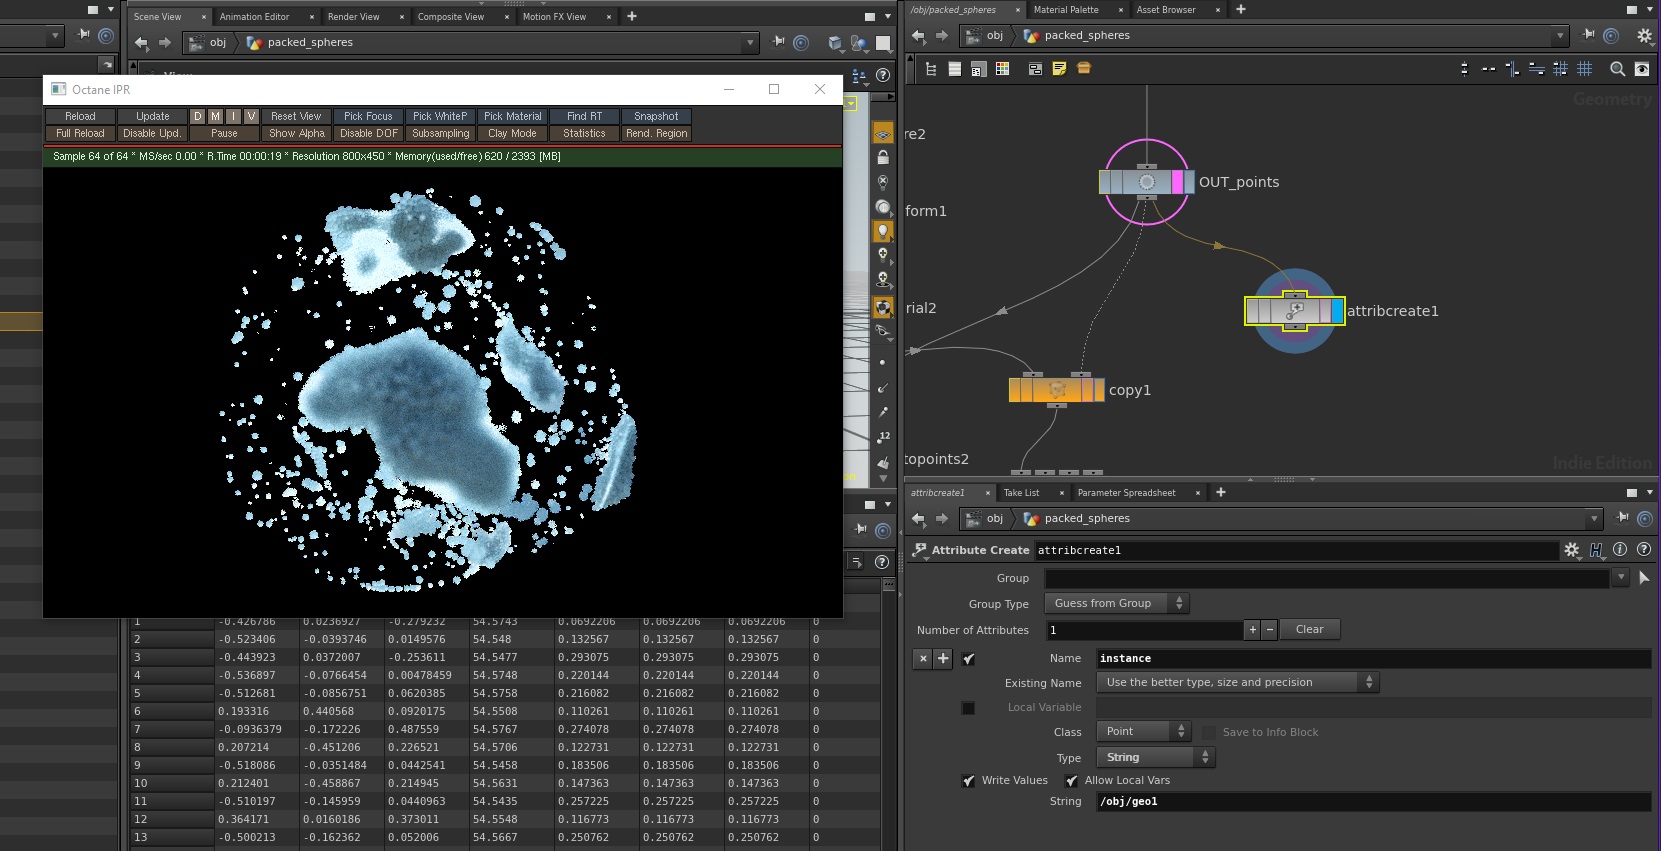This screenshot has width=1661, height=851.
Task: Open the Group Type dropdown
Action: [1116, 603]
